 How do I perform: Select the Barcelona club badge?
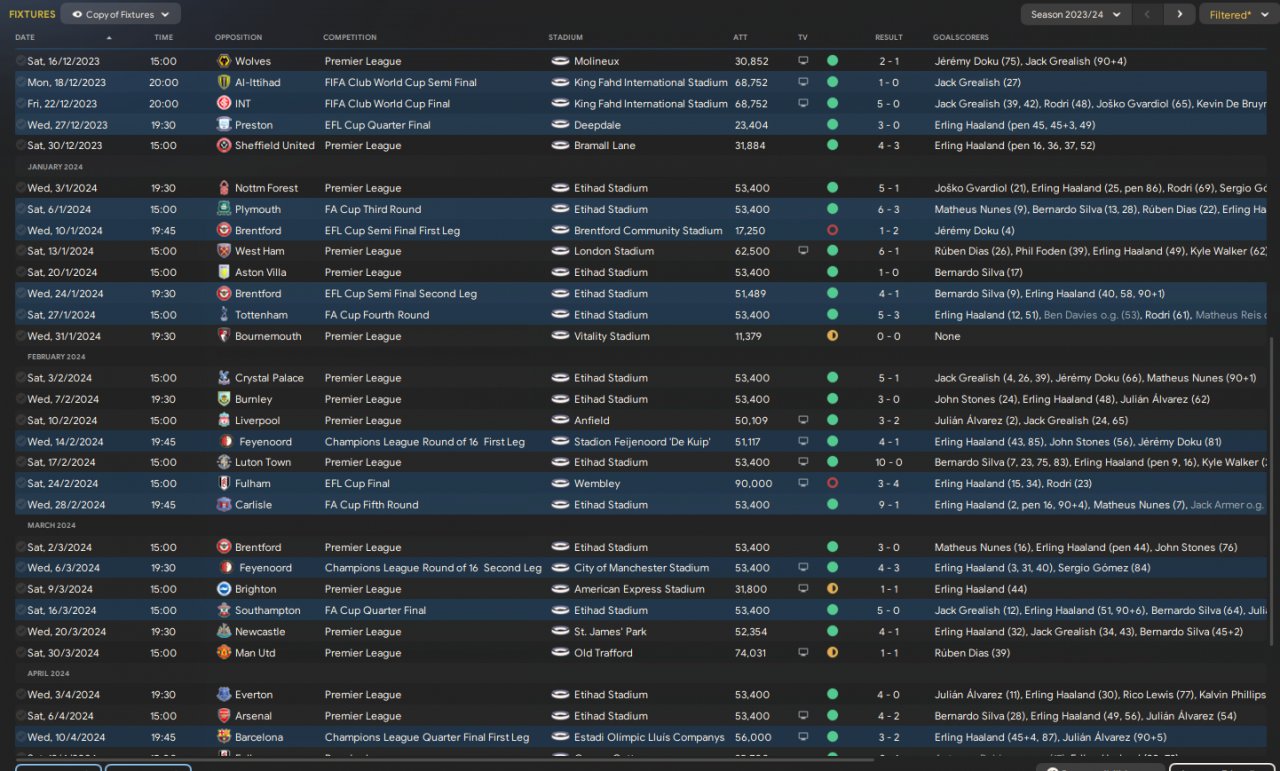[224, 737]
